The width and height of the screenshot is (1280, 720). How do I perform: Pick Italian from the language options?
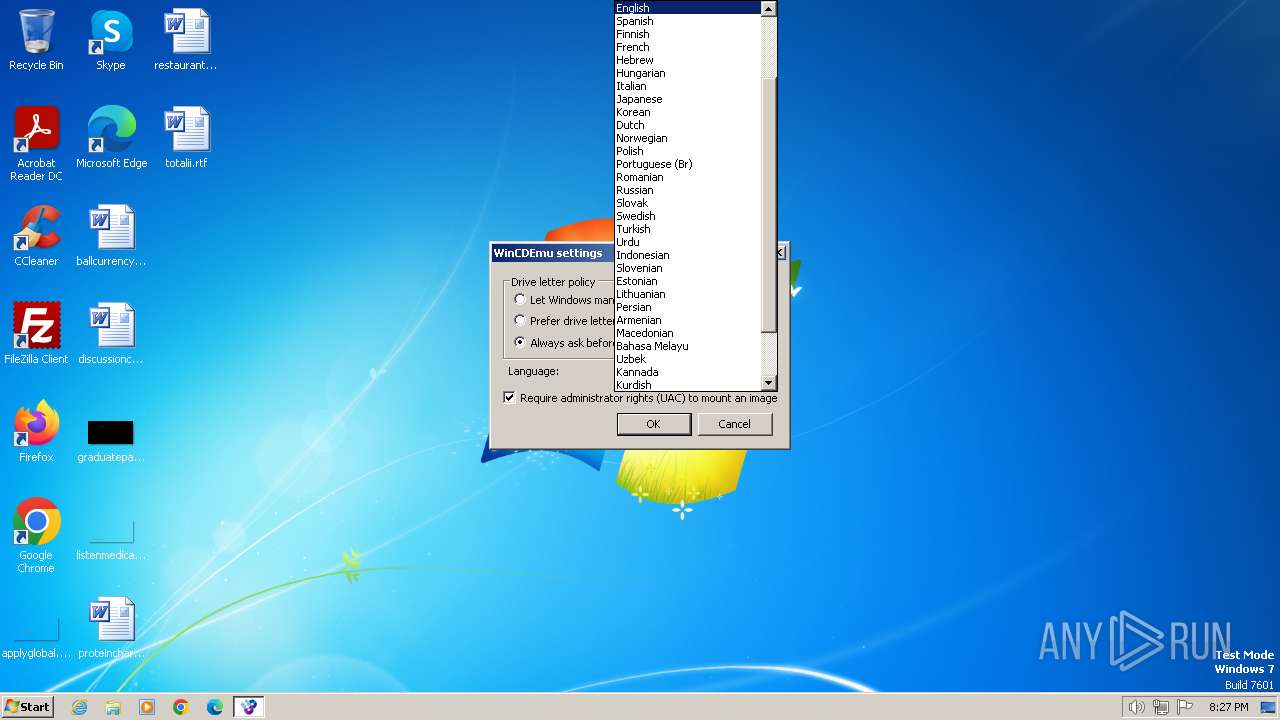pos(688,86)
